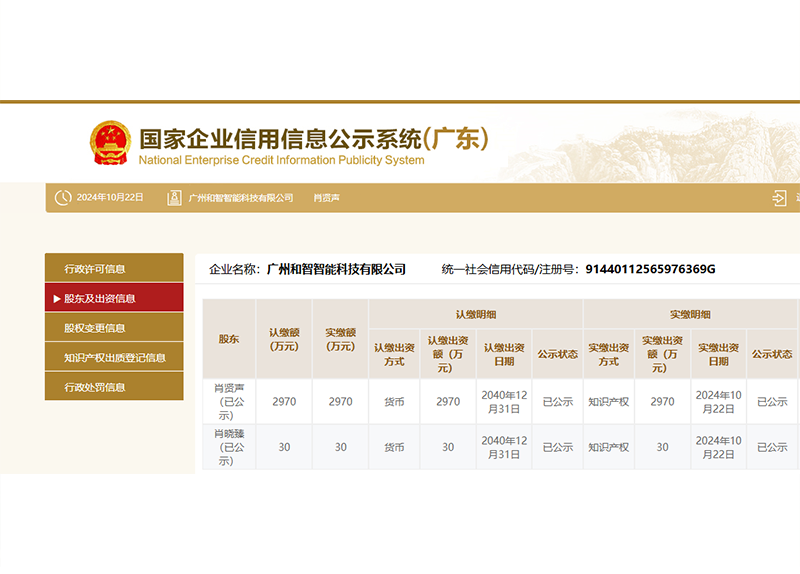
Task: Click the date 2024年10月22日 in header bar
Action: click(110, 198)
